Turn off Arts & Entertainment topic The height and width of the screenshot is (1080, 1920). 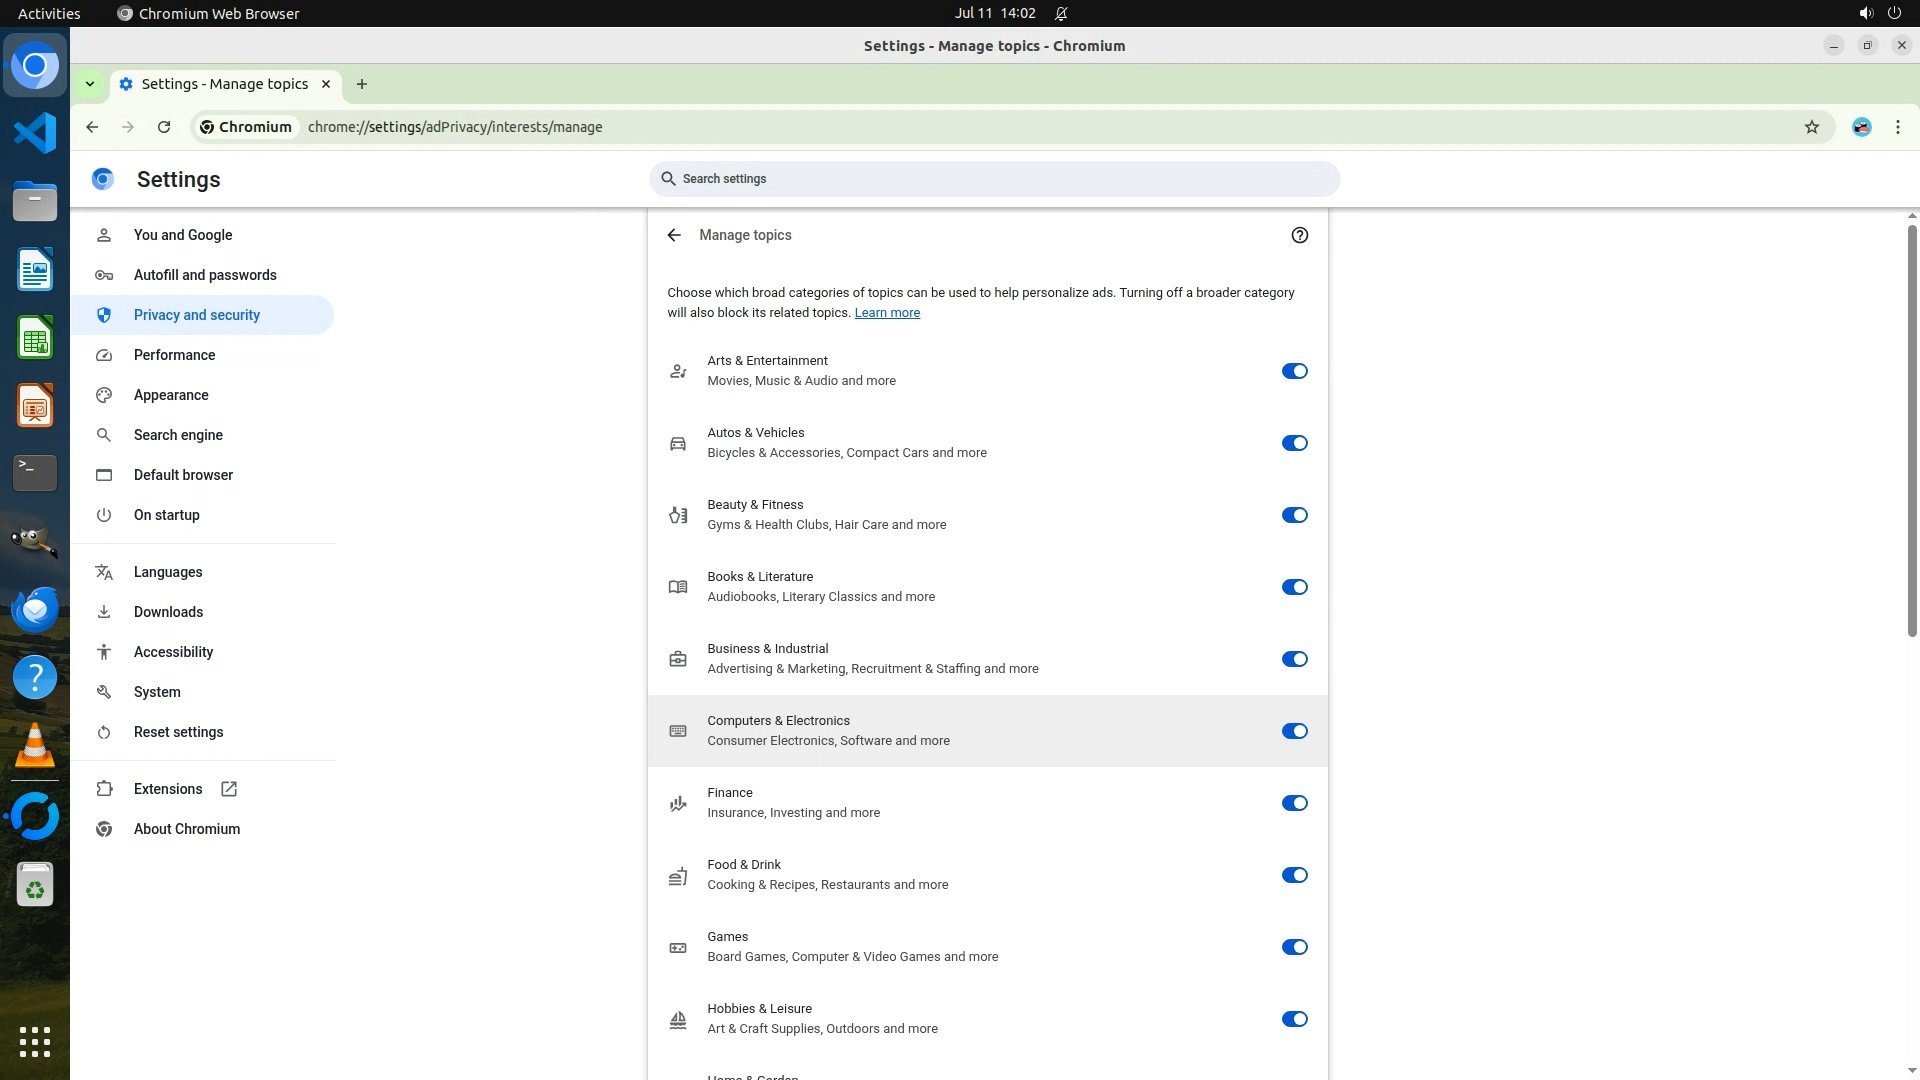point(1294,371)
